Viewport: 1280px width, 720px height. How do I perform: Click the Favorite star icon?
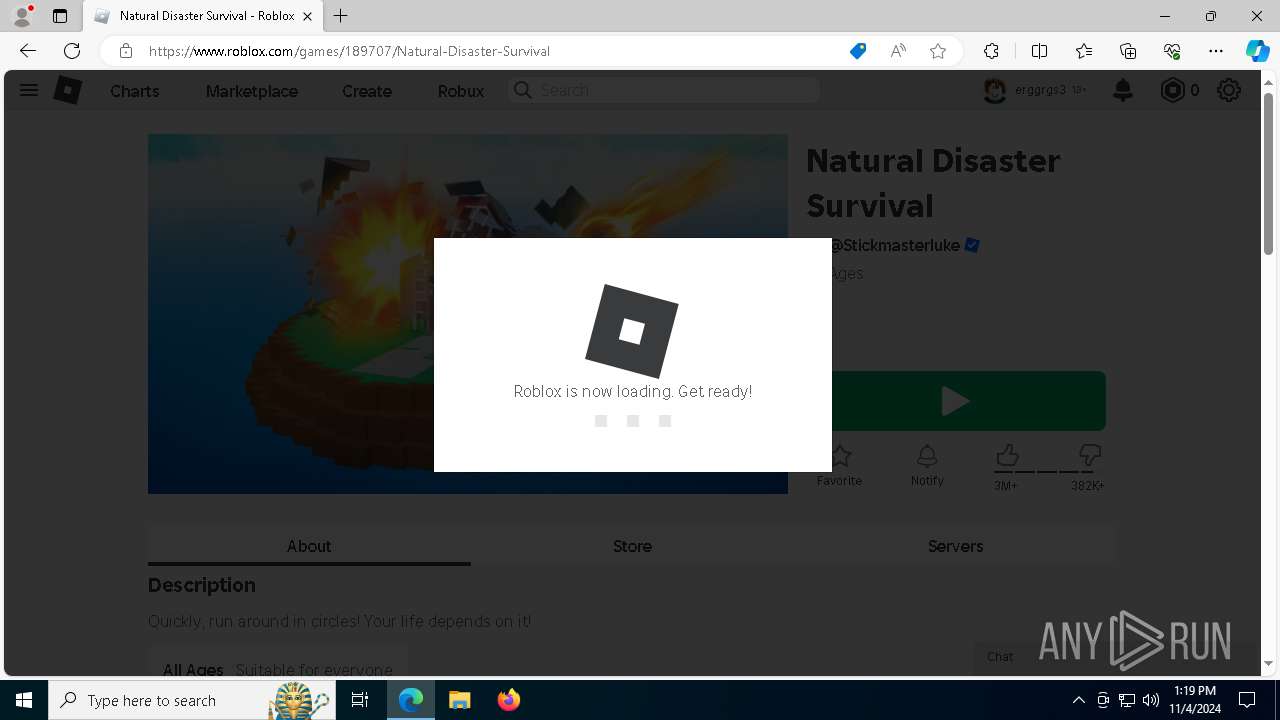point(840,457)
